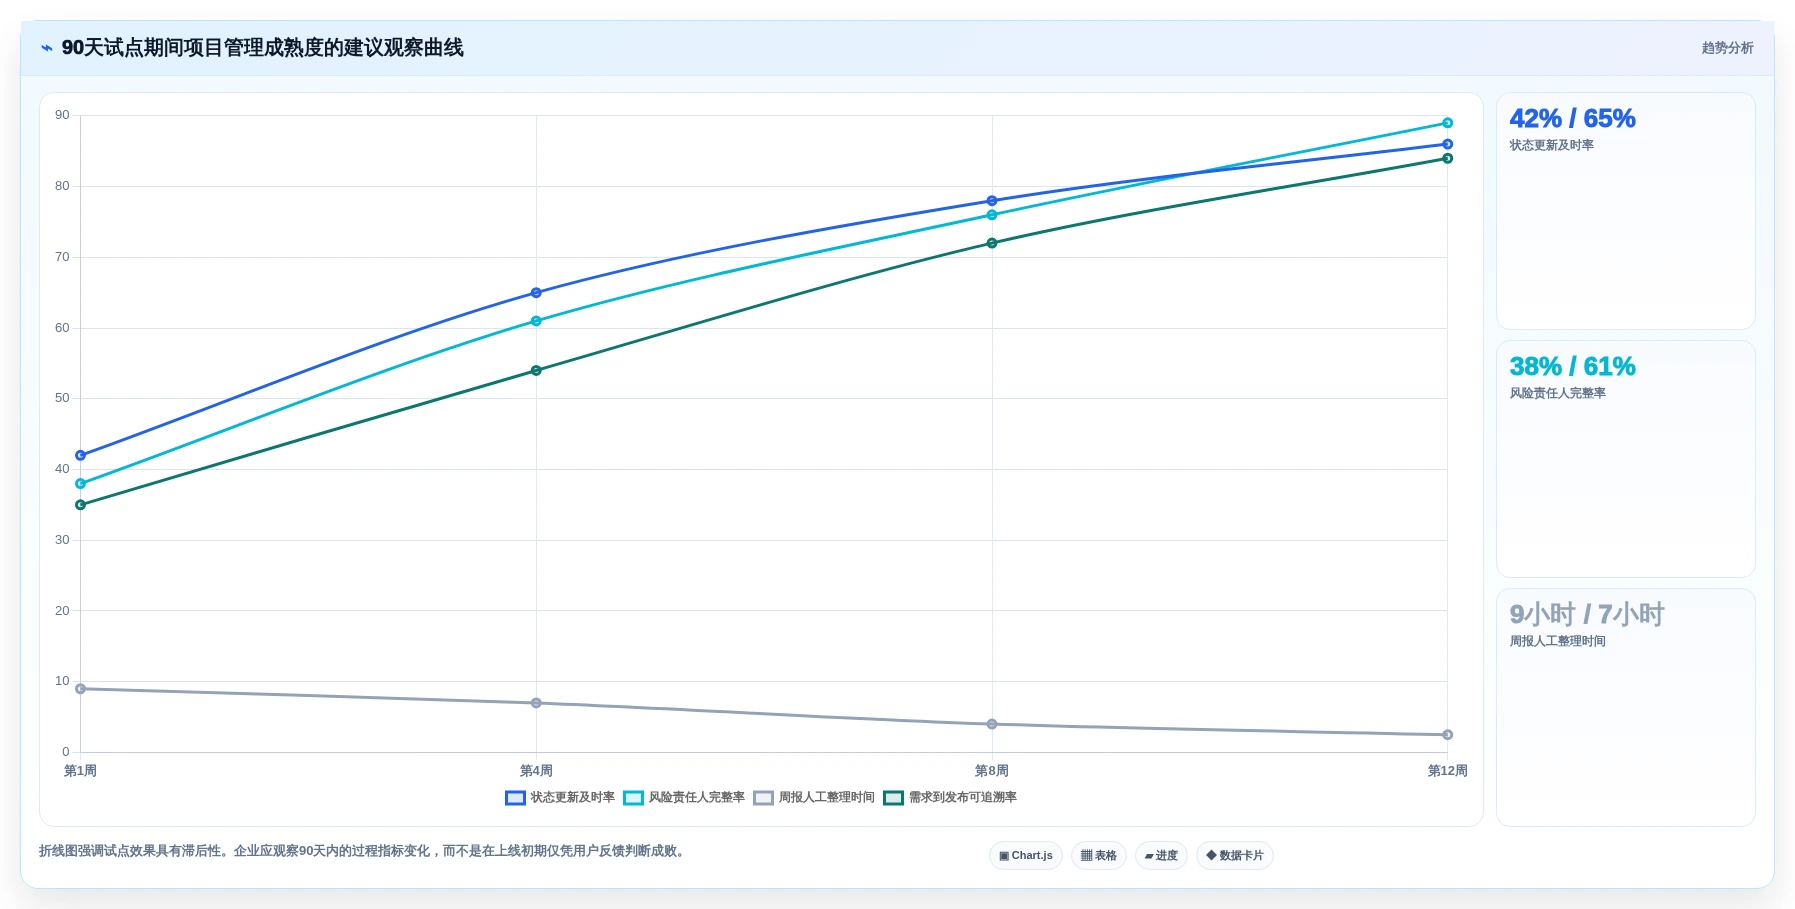
Task: Click the cyan 风险责任人完整率 point at 第12周
Action: point(1447,123)
